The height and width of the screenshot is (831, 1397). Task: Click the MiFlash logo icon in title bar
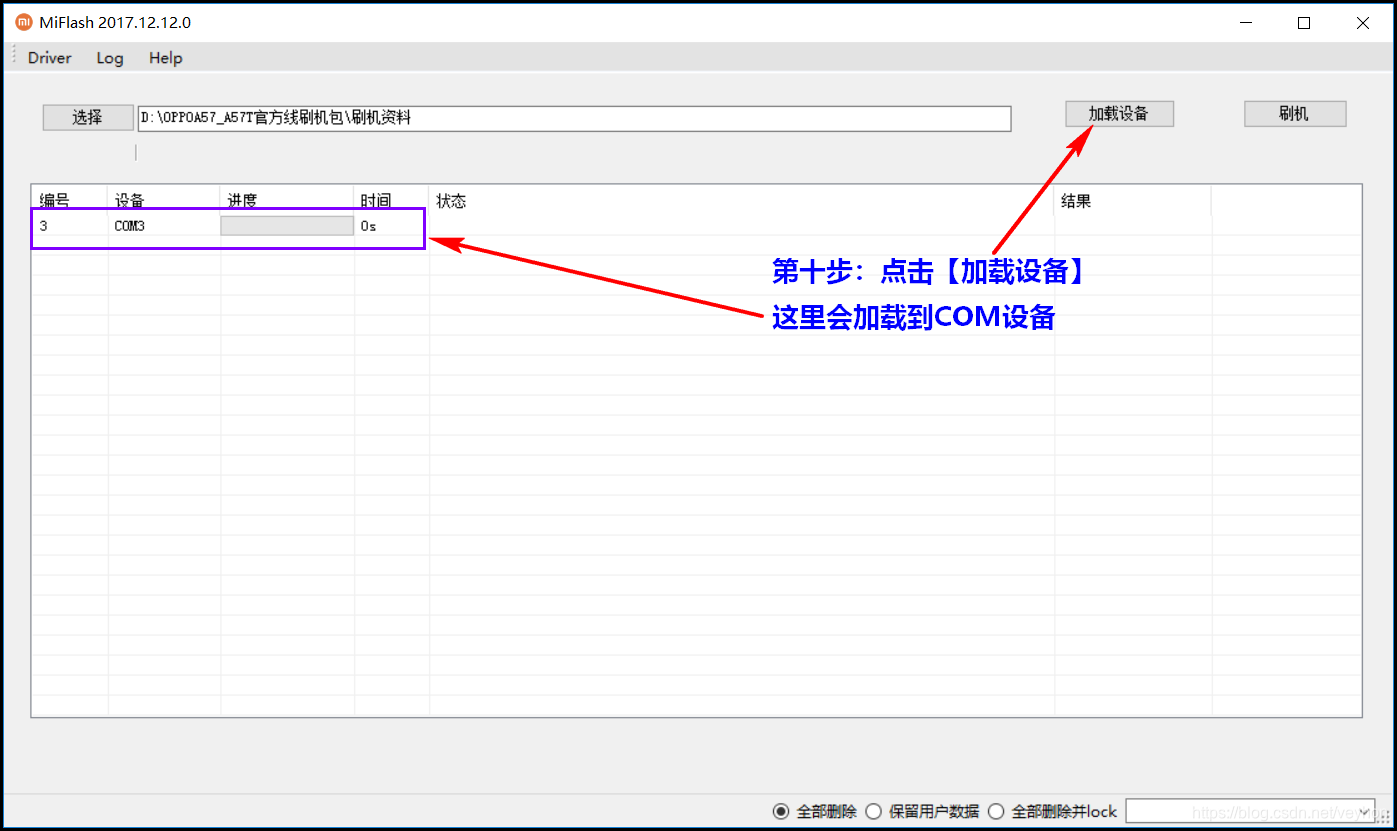pos(24,23)
